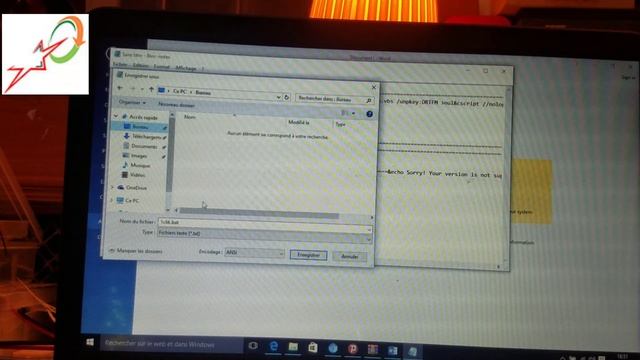Open Task View on the taskbar
The width and height of the screenshot is (640, 360).
[253, 346]
